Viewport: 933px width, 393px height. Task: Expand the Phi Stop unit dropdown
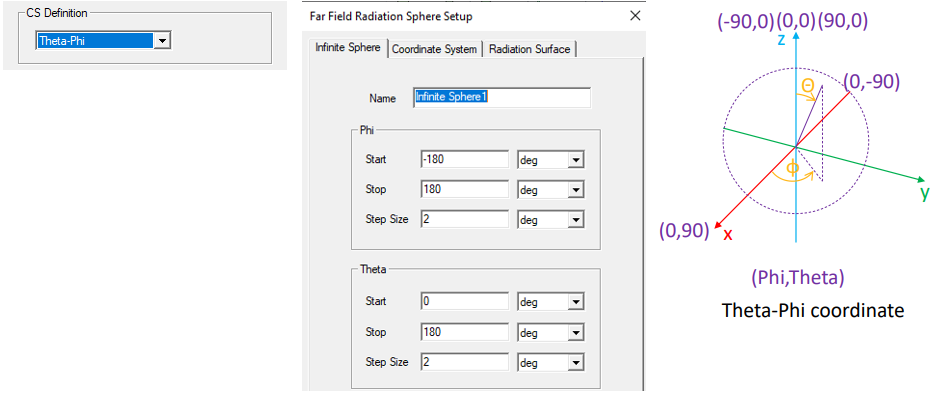[x=550, y=190]
